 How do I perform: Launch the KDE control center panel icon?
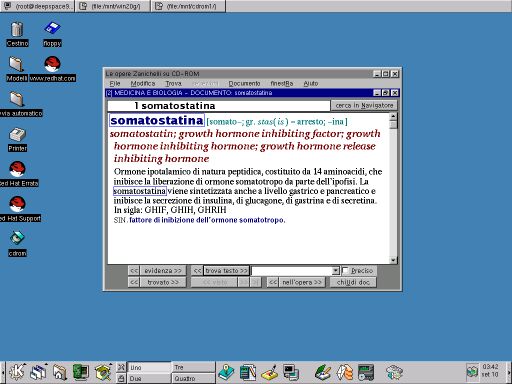[81, 372]
